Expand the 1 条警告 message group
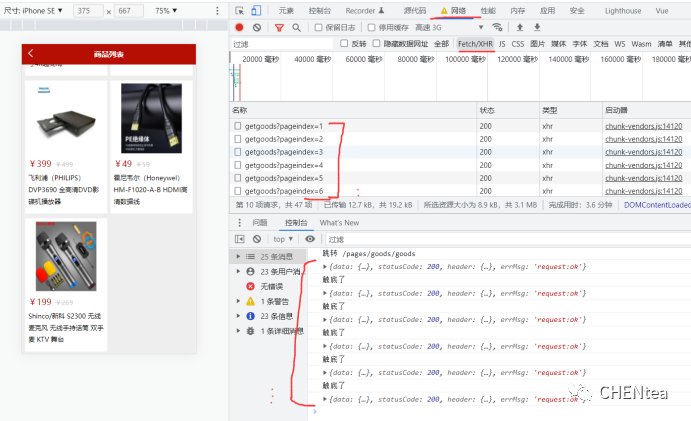691x421 pixels. tap(270, 301)
